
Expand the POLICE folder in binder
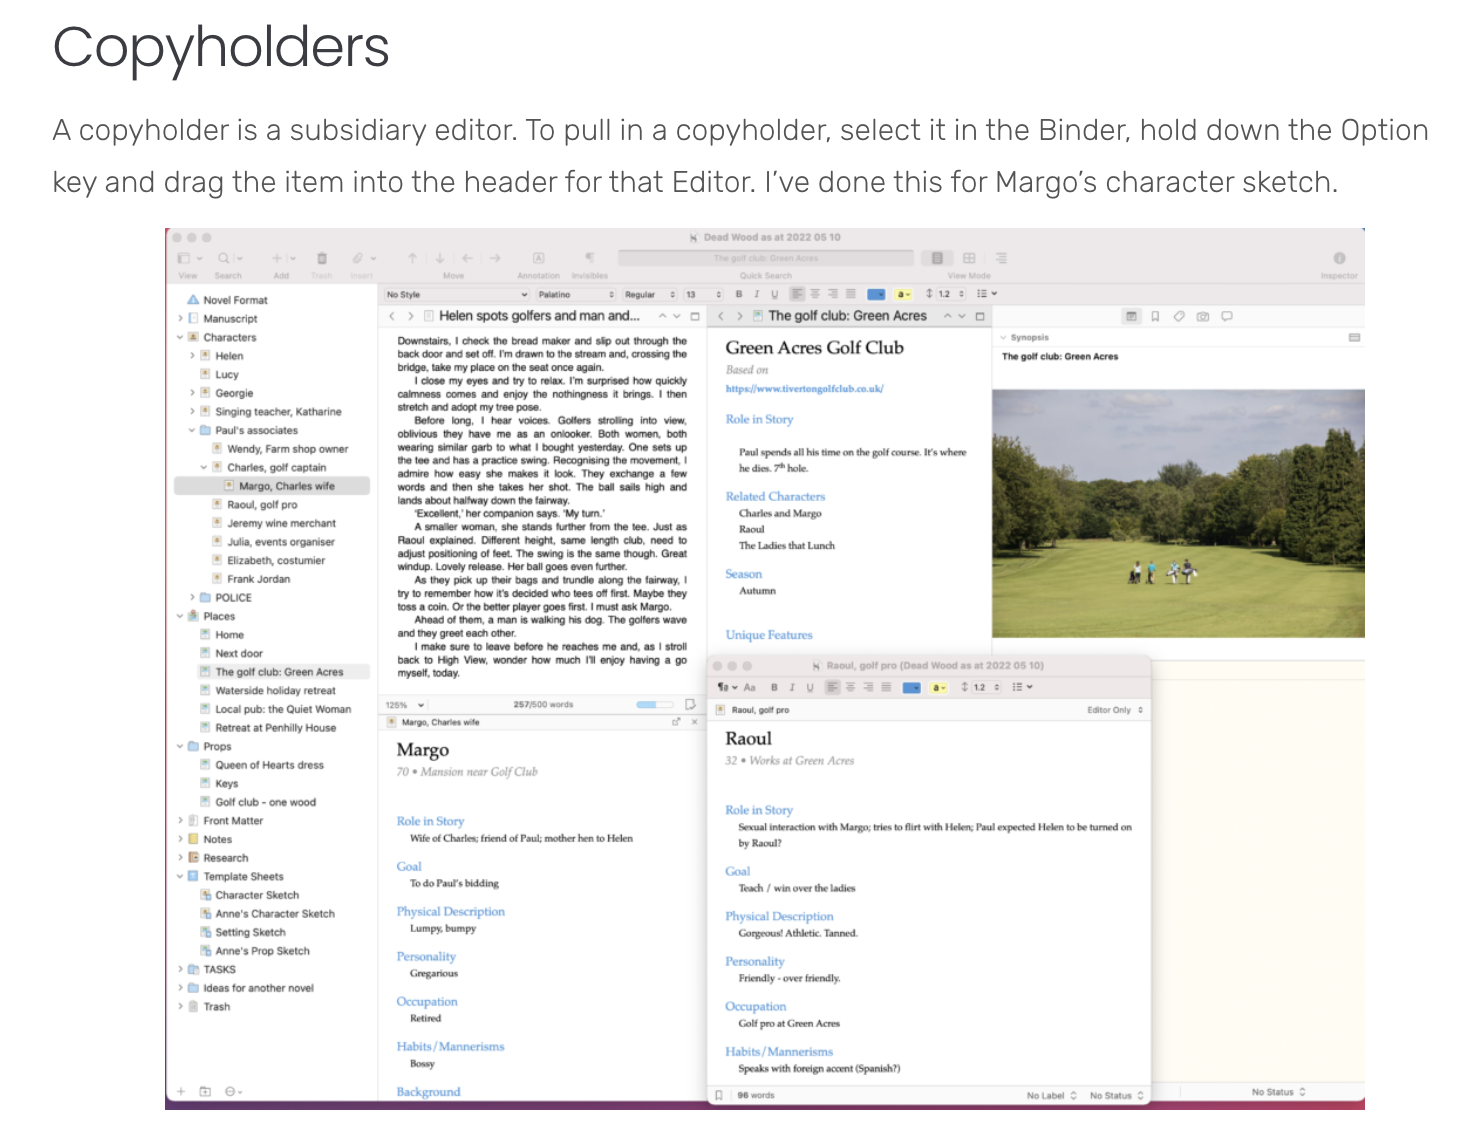(x=192, y=597)
